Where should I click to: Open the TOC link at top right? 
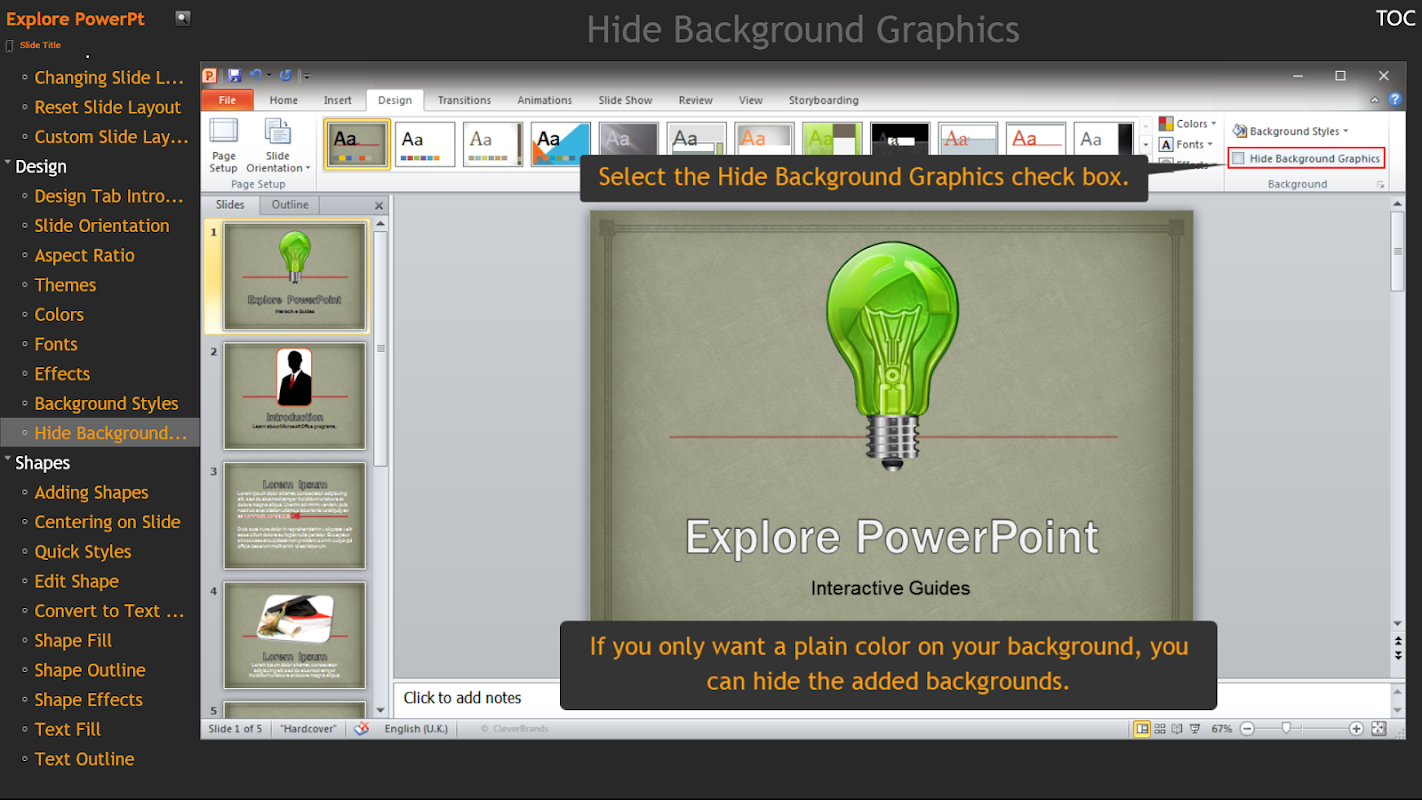coord(1395,19)
